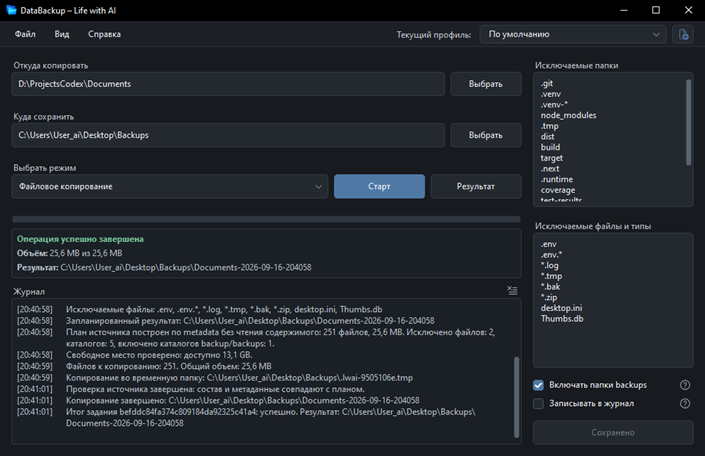Select "Thumbs.db" in excluded files list
The image size is (705, 456).
562,318
